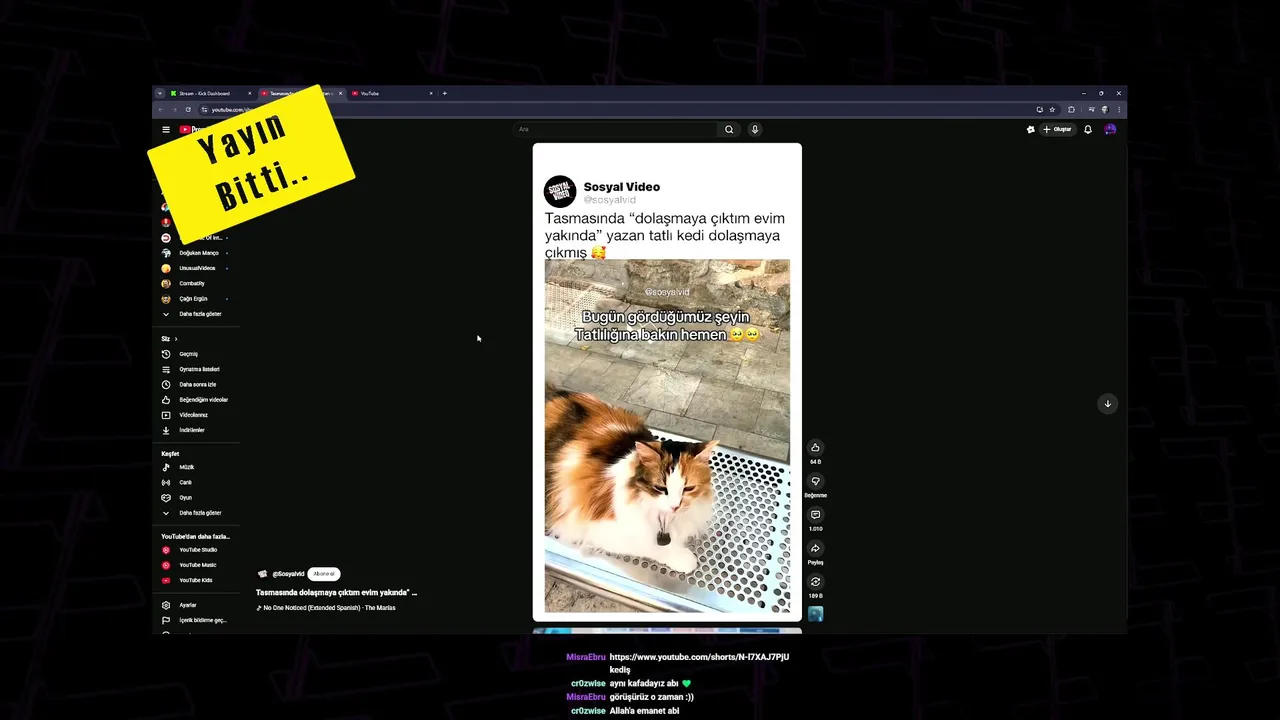
Task: Click the Abone ol subscribe button
Action: point(324,574)
